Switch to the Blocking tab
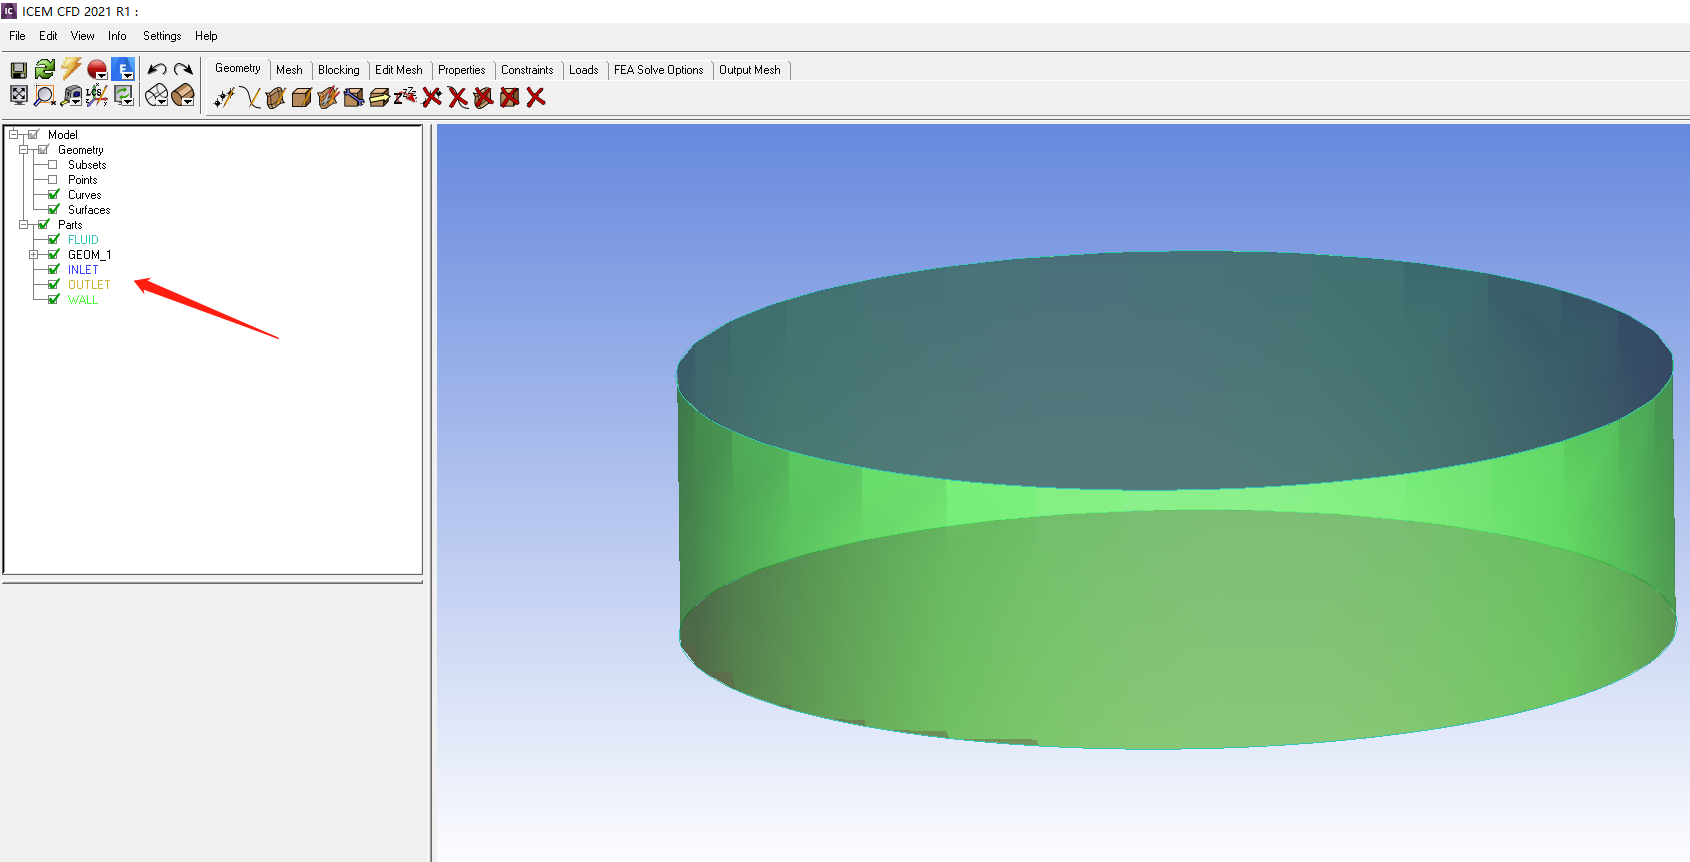 pyautogui.click(x=338, y=70)
